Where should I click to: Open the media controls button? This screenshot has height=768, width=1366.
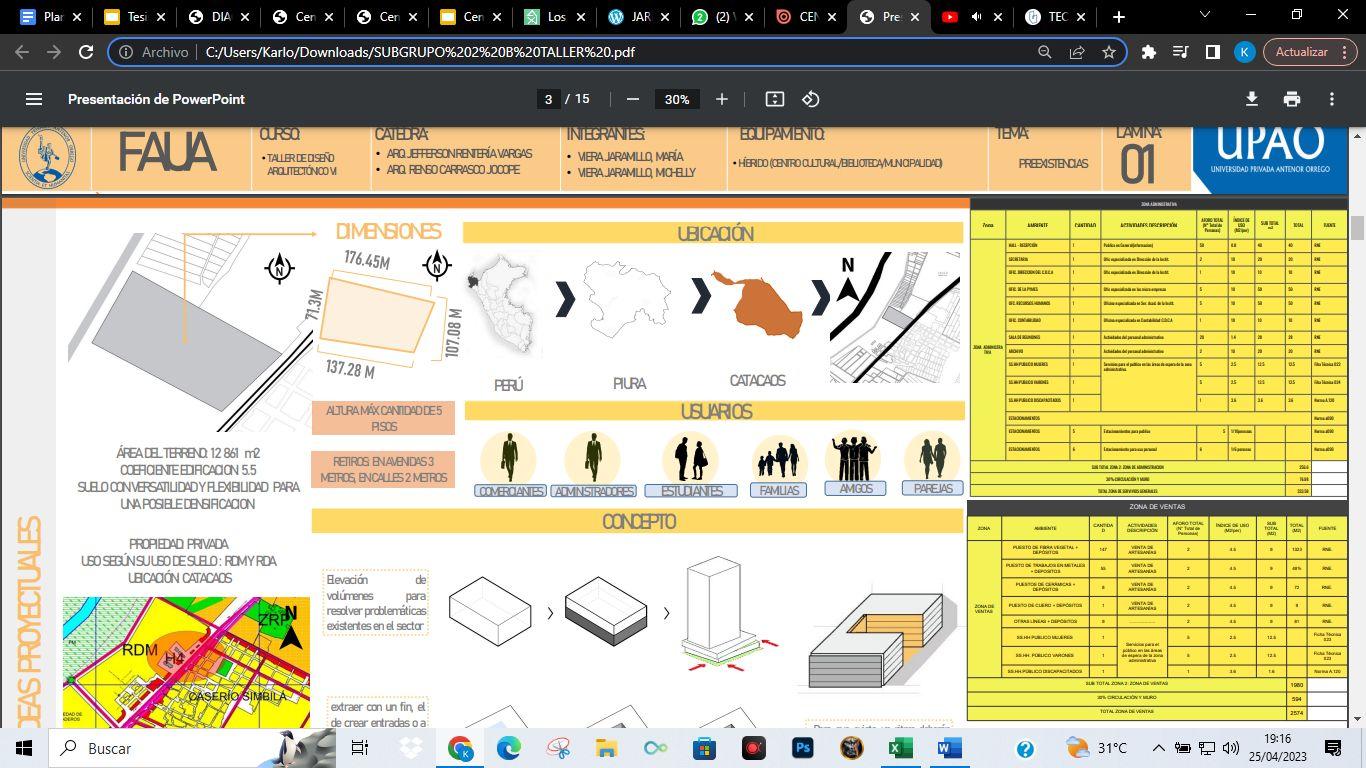coord(1181,52)
